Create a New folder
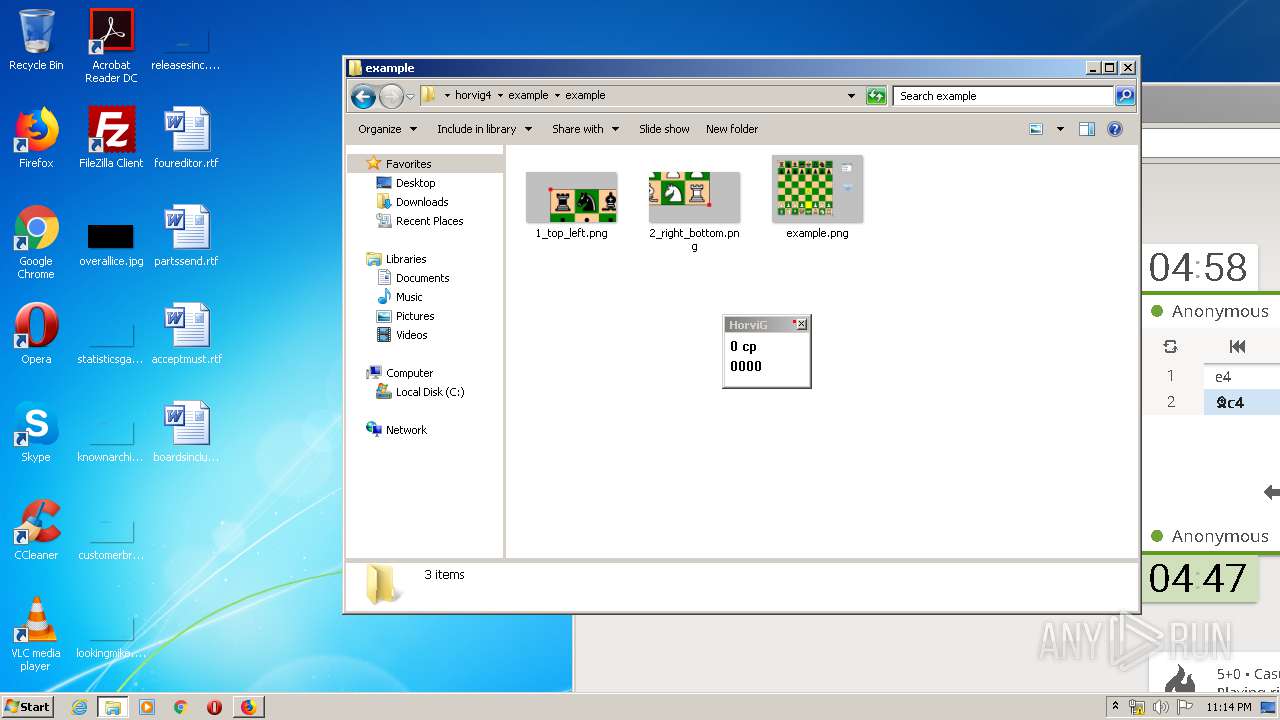This screenshot has height=720, width=1280. pyautogui.click(x=732, y=129)
